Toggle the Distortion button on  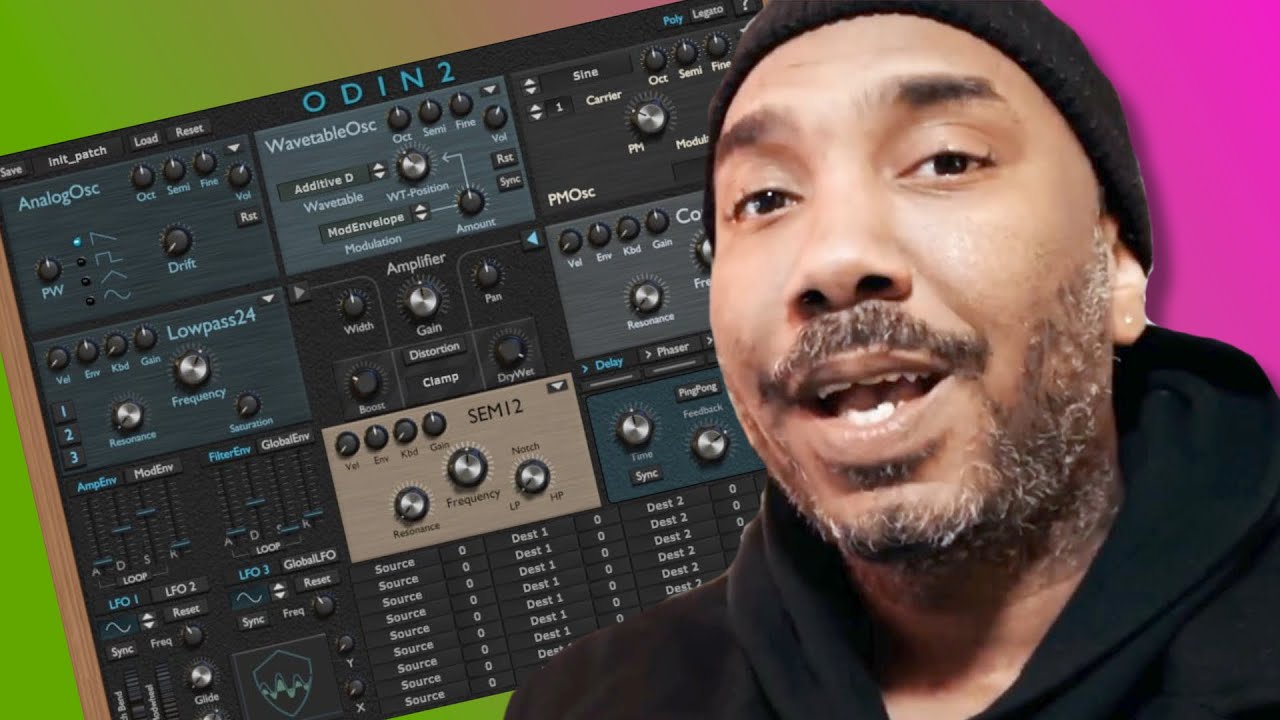(434, 349)
